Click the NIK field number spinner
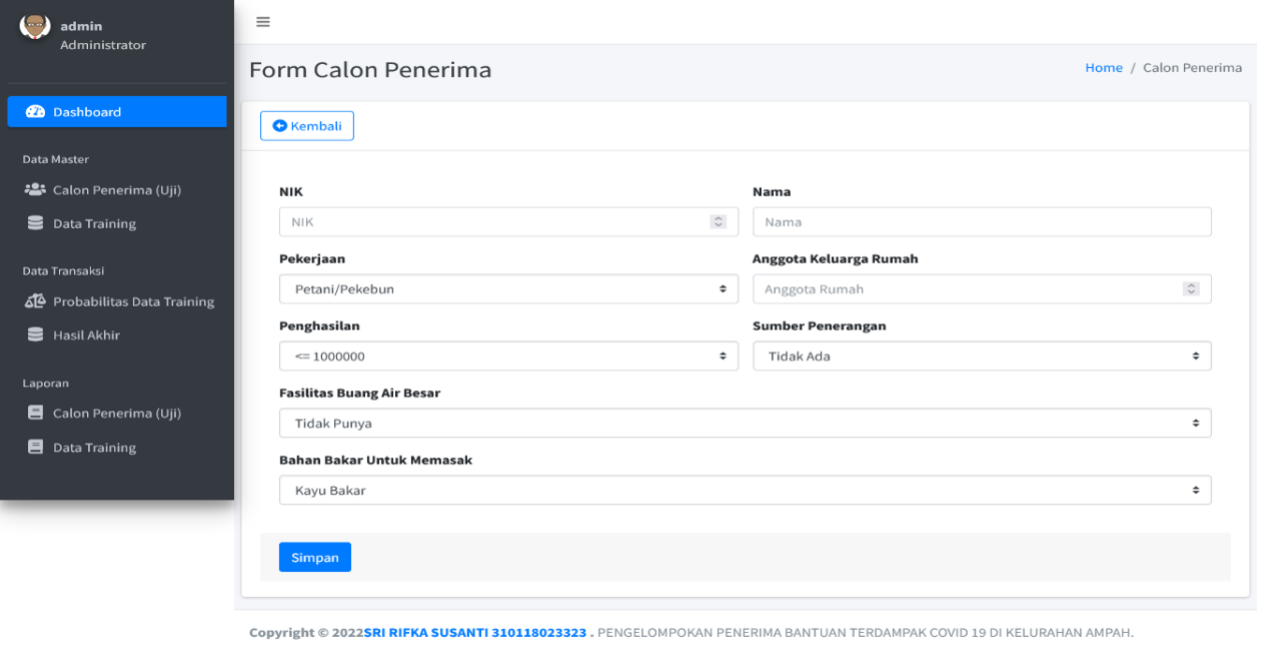The image size is (1261, 656). pos(718,222)
